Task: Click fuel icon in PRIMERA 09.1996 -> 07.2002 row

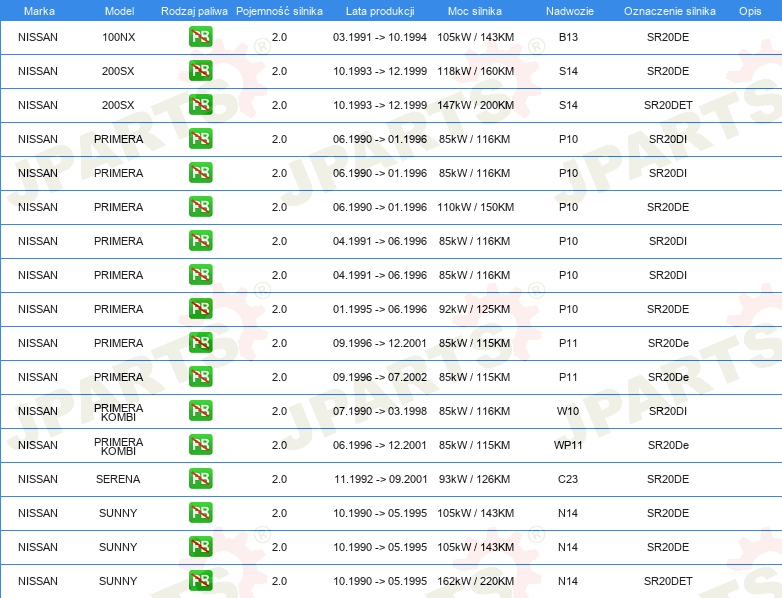Action: pos(200,377)
